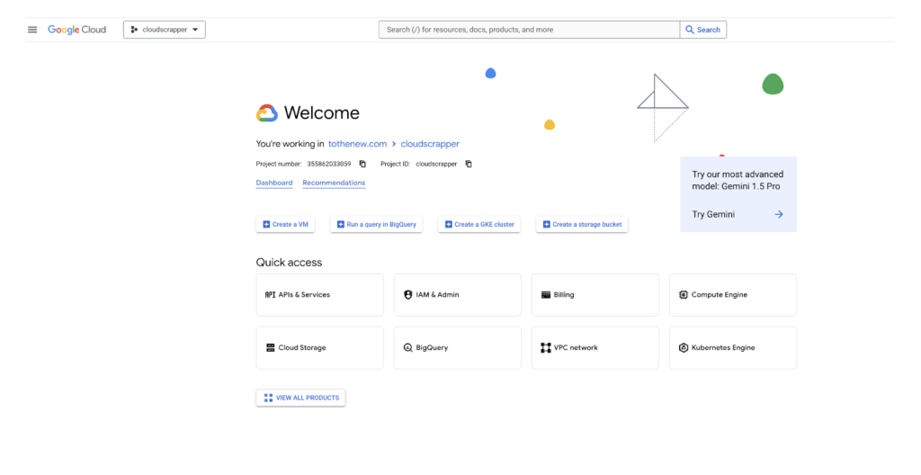
Task: Copy the project number
Action: (362, 164)
